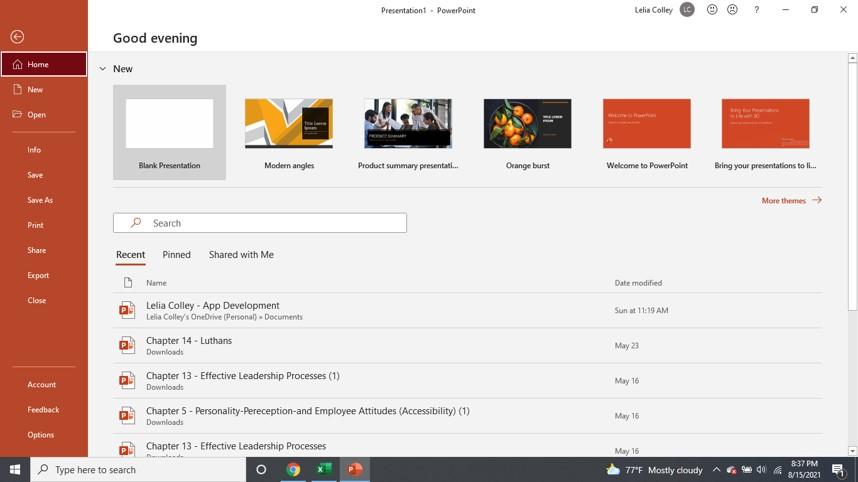Switch to the Pinned tab
858x482 pixels.
pos(176,255)
